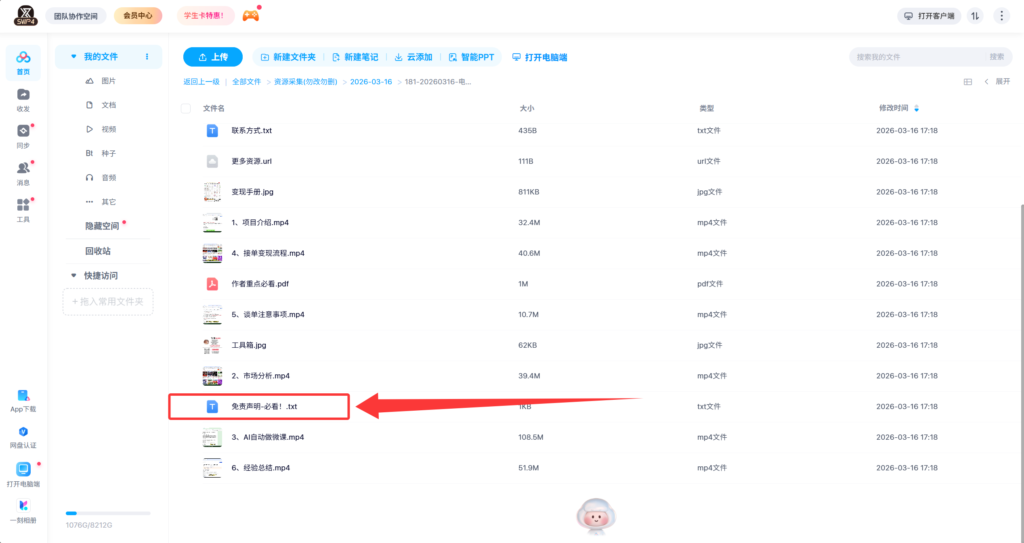Open the three-dot menu at top right
The width and height of the screenshot is (1024, 543).
pyautogui.click(x=1001, y=16)
